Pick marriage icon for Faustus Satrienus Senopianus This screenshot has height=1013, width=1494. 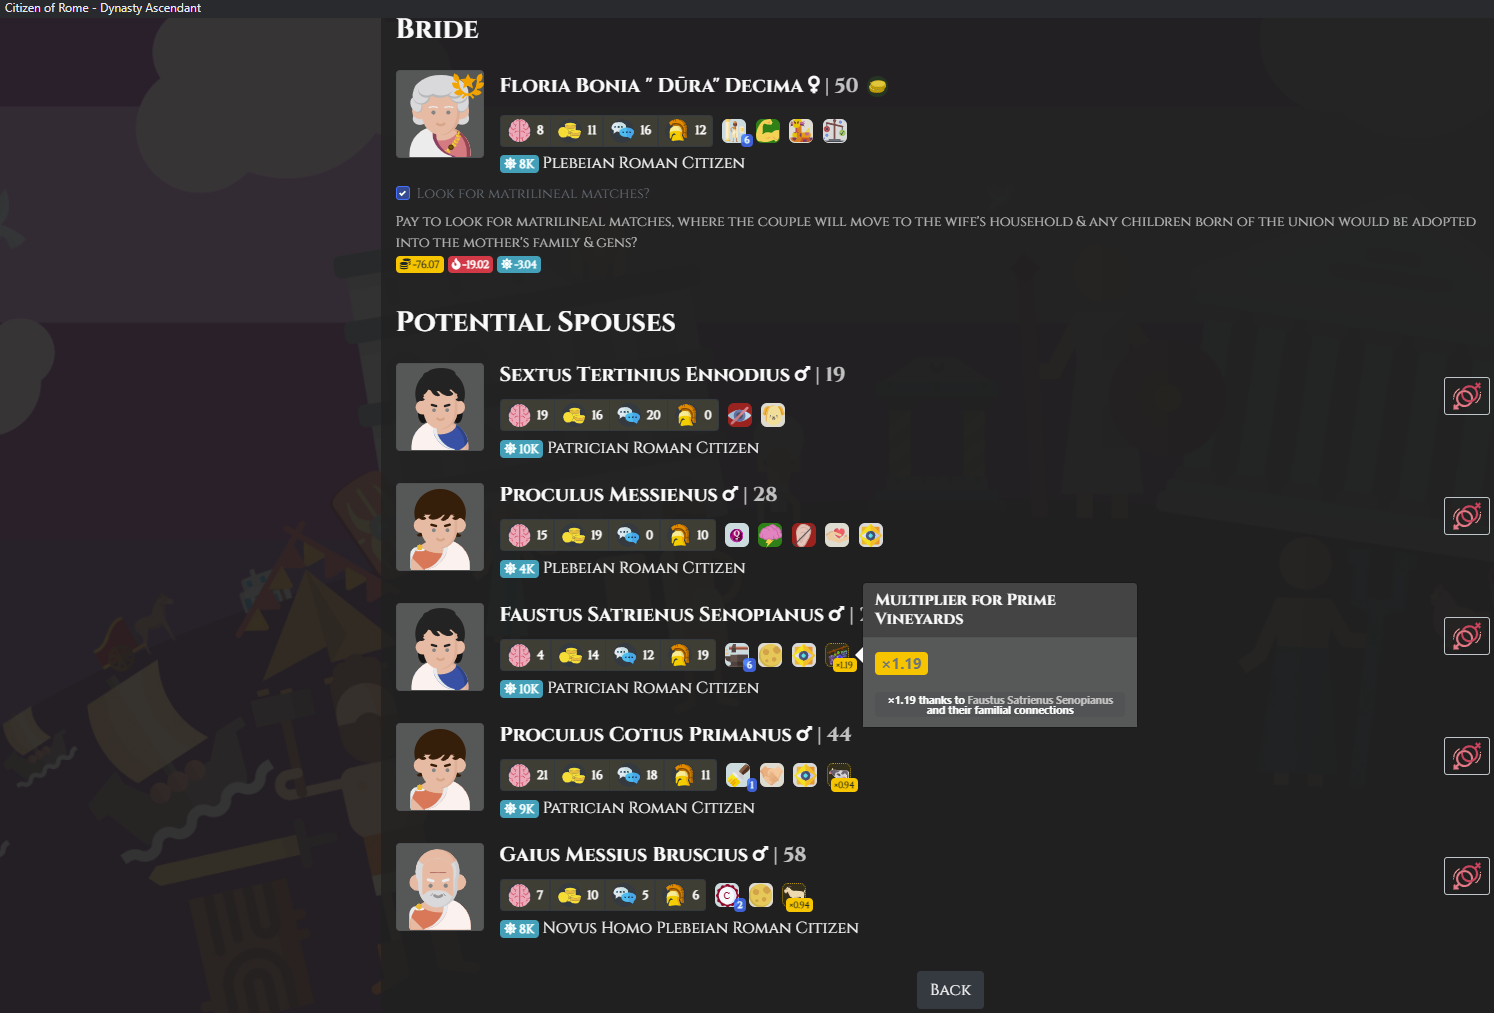pos(1467,636)
